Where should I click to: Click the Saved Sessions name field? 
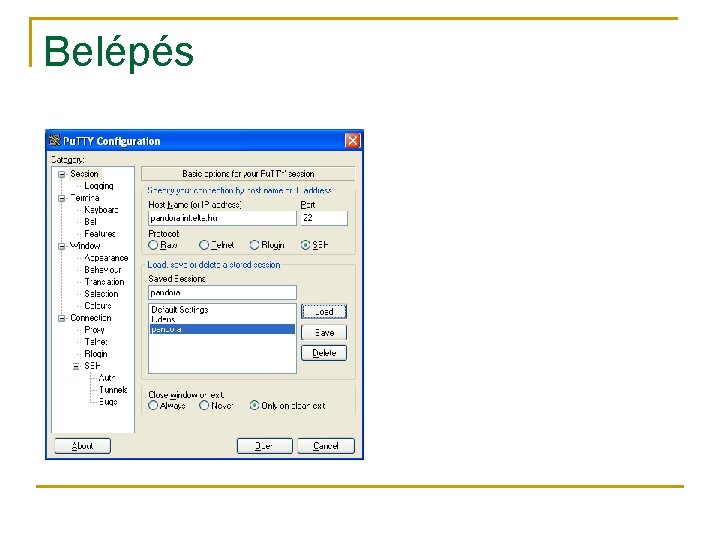pyautogui.click(x=222, y=292)
